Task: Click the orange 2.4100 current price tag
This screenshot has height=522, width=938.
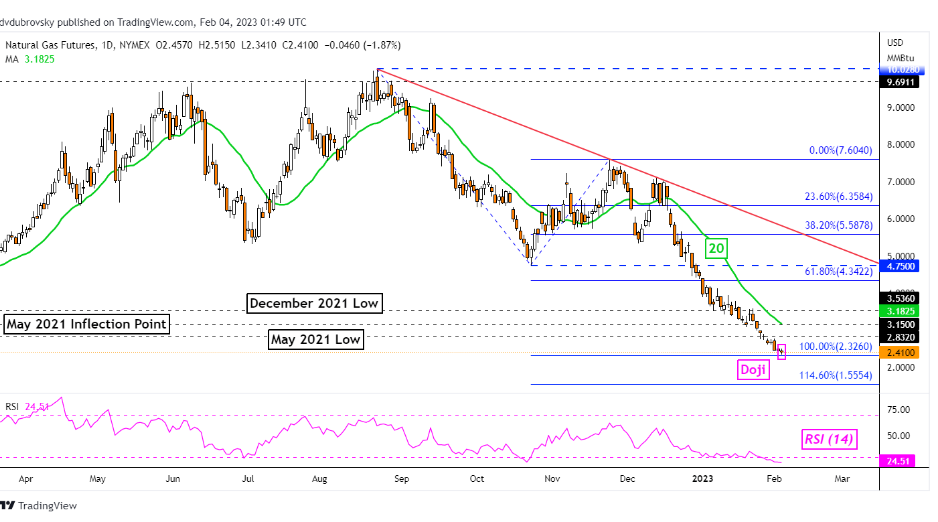Action: click(x=899, y=353)
